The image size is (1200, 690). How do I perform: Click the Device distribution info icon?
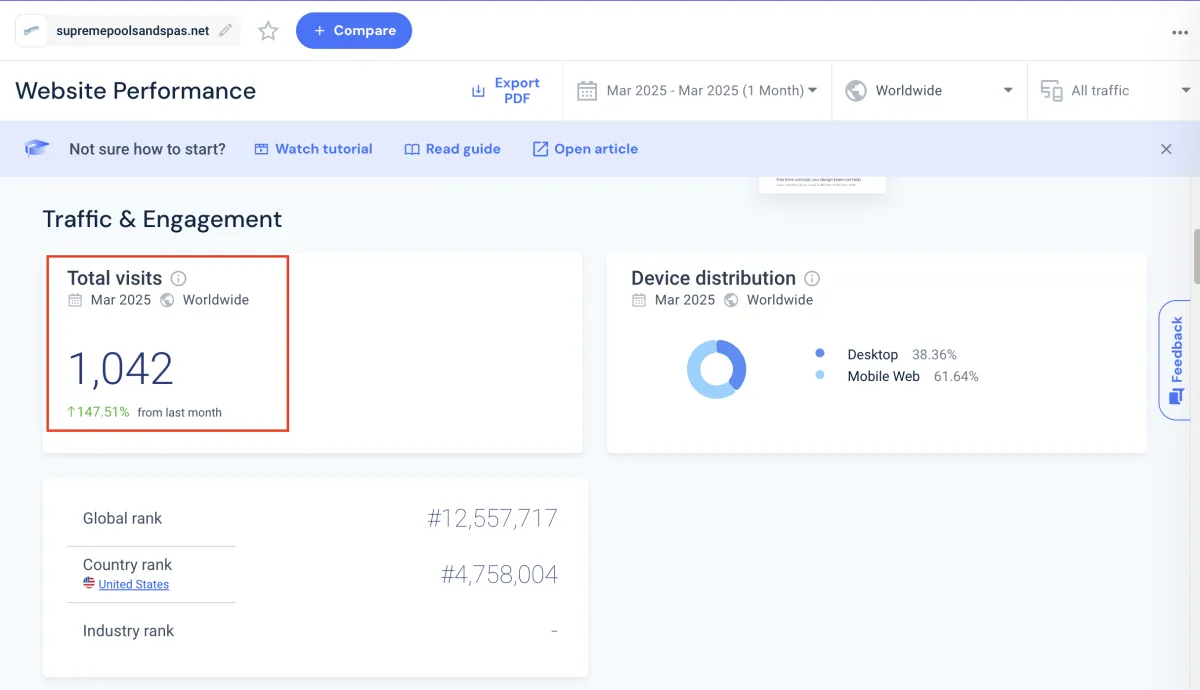tap(812, 278)
